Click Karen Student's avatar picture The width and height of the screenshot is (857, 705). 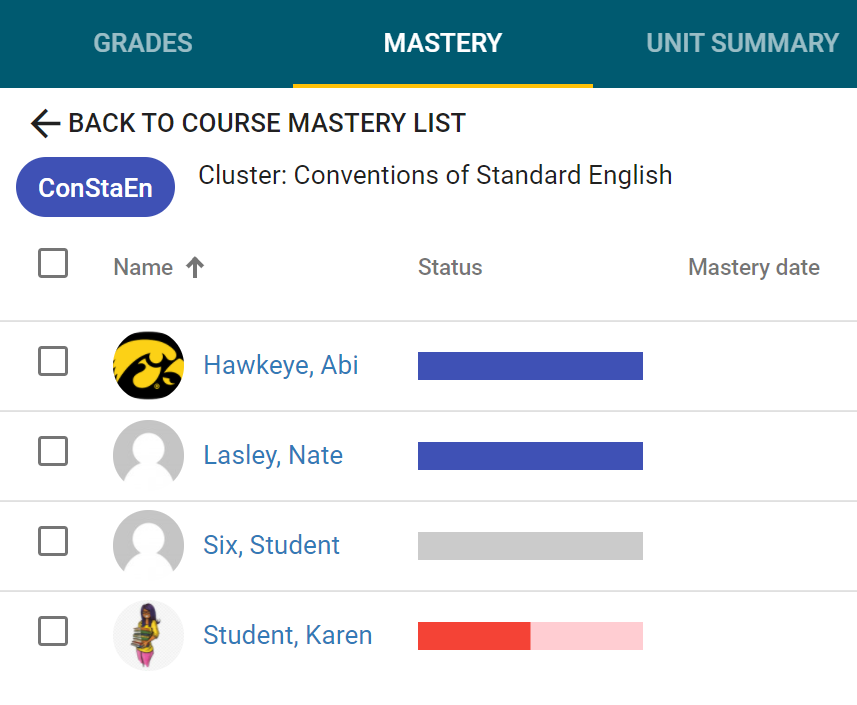coord(148,635)
